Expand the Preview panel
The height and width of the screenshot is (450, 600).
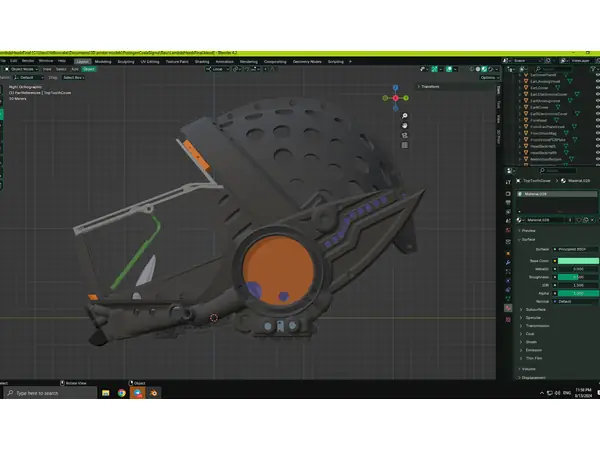point(527,231)
